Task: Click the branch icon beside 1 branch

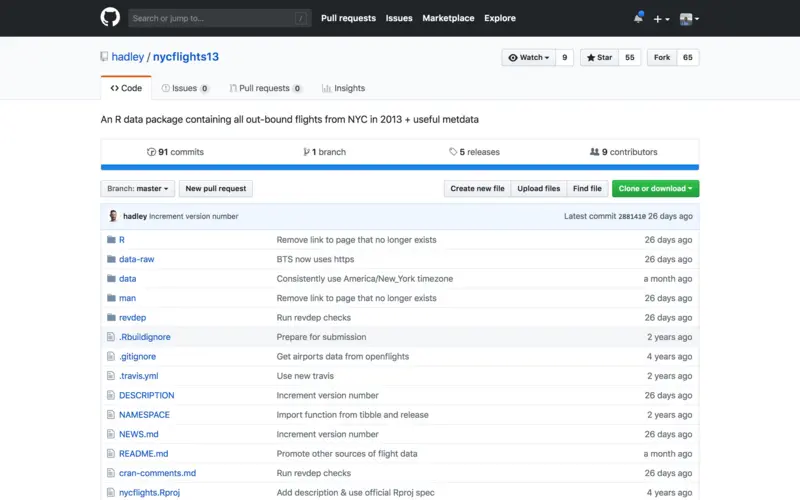Action: [x=306, y=152]
